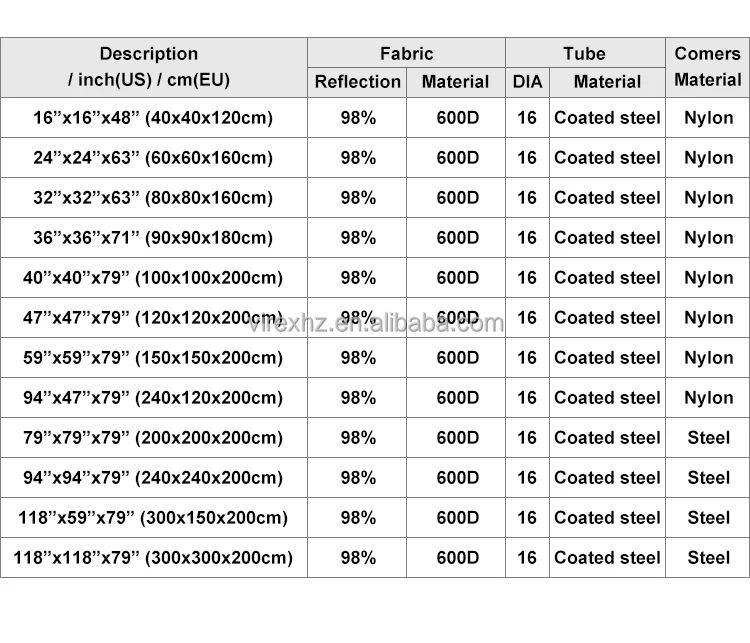Click the 98% reflection value for 24”x24”x63”
The width and height of the screenshot is (750, 643).
tap(357, 158)
